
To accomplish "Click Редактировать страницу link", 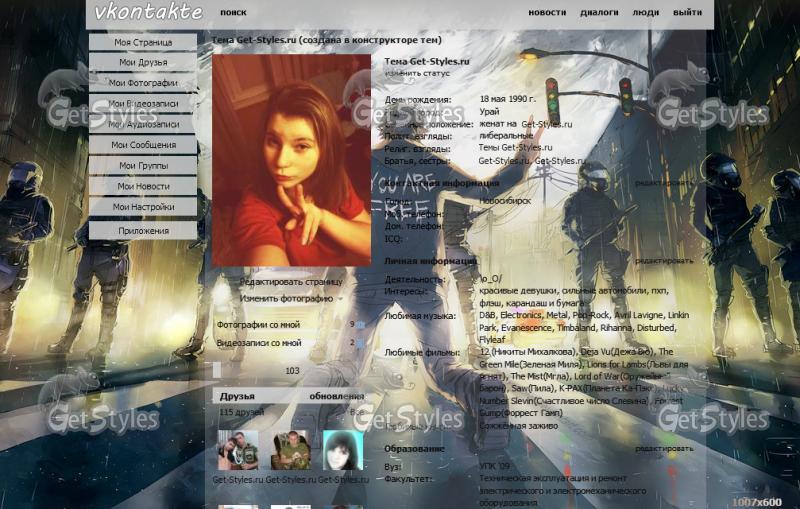I will 291,282.
